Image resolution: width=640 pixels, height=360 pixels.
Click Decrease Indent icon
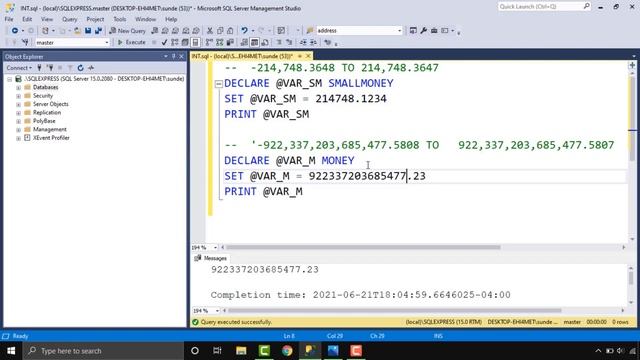click(x=303, y=42)
